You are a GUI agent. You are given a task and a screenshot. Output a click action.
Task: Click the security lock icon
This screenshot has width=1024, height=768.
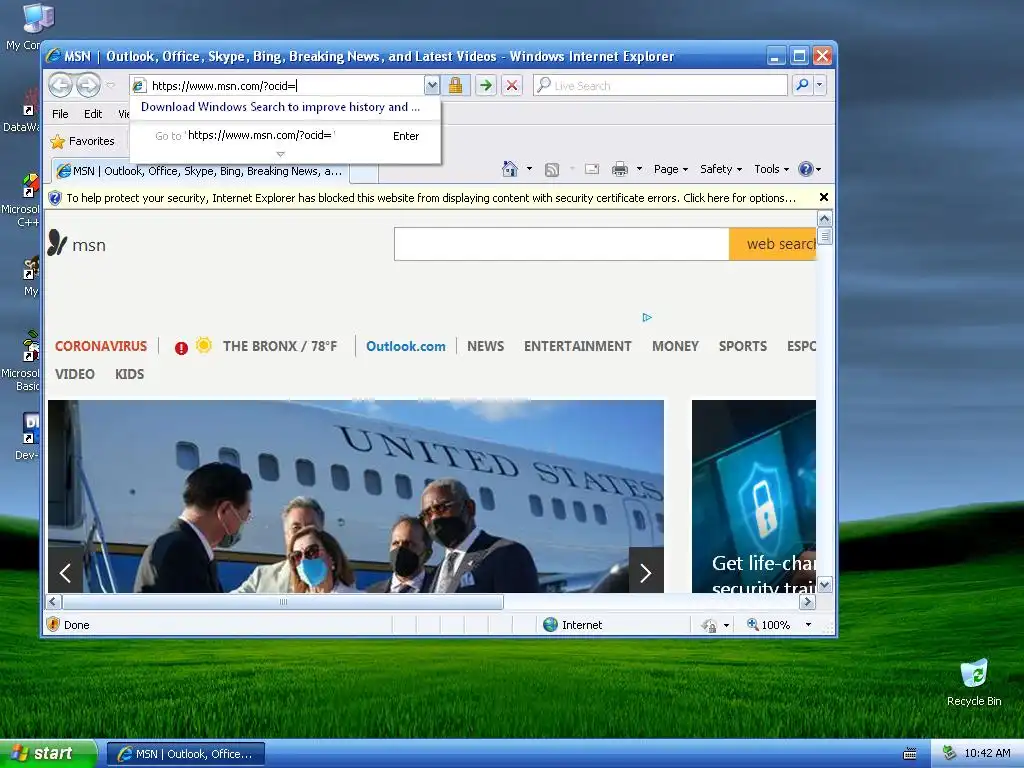tap(455, 86)
